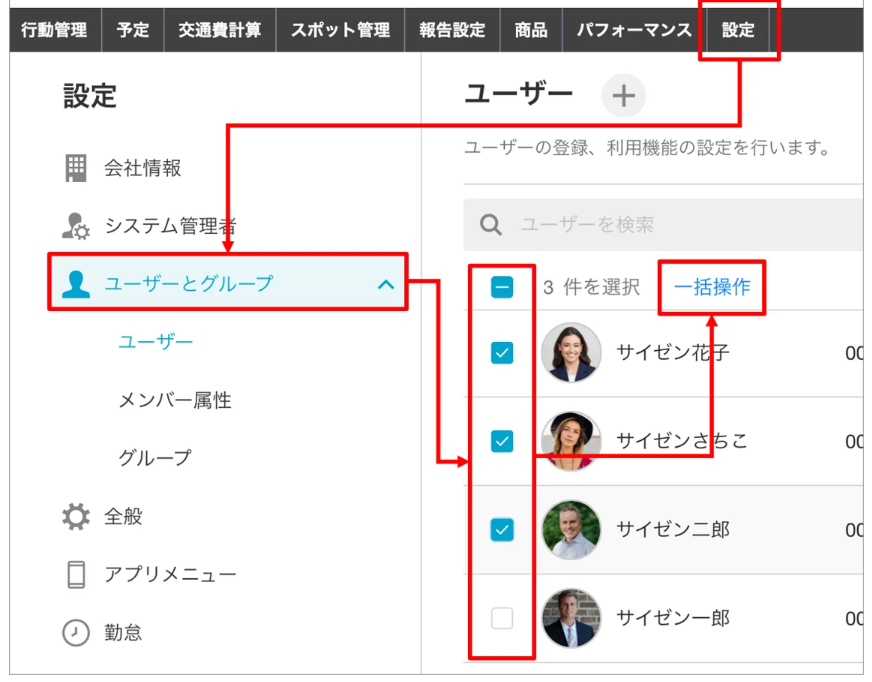The image size is (872, 682).
Task: Select the 商品 tab
Action: 531,30
